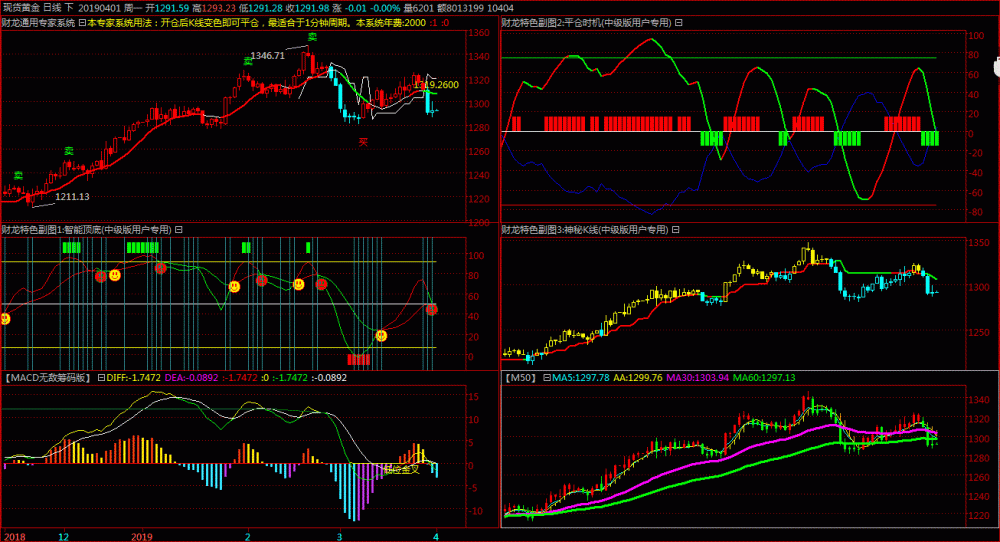Click the 1220 value on the M50 axis
The width and height of the screenshot is (1000, 542).
979,515
